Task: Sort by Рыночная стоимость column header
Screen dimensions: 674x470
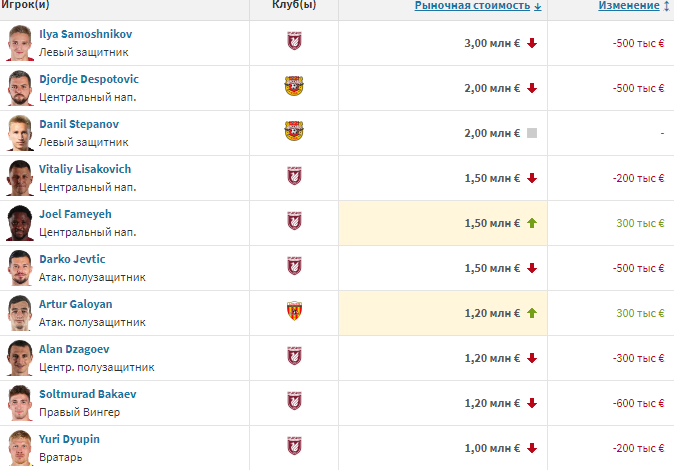Action: tap(477, 6)
